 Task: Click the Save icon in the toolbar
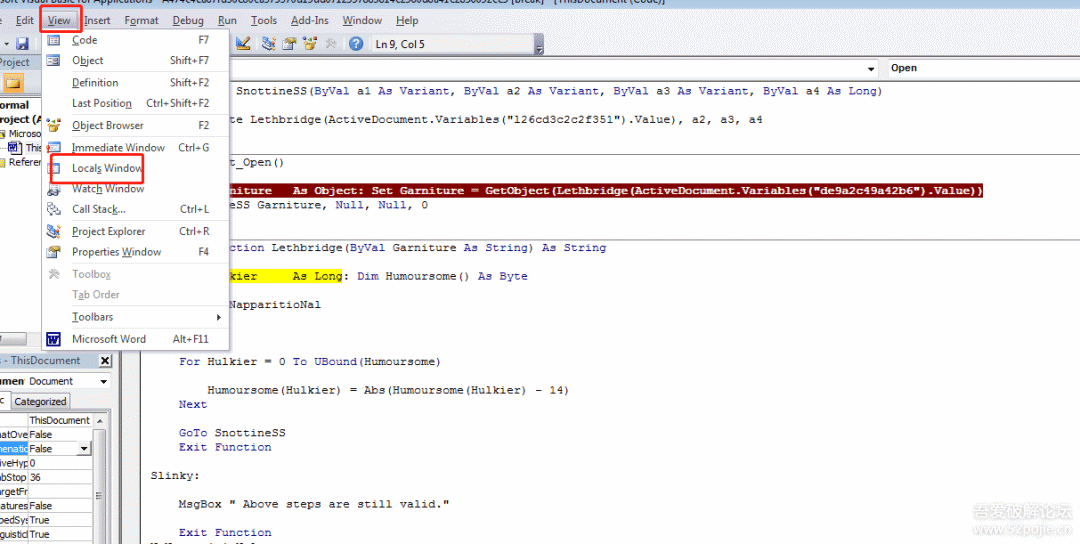coord(22,44)
